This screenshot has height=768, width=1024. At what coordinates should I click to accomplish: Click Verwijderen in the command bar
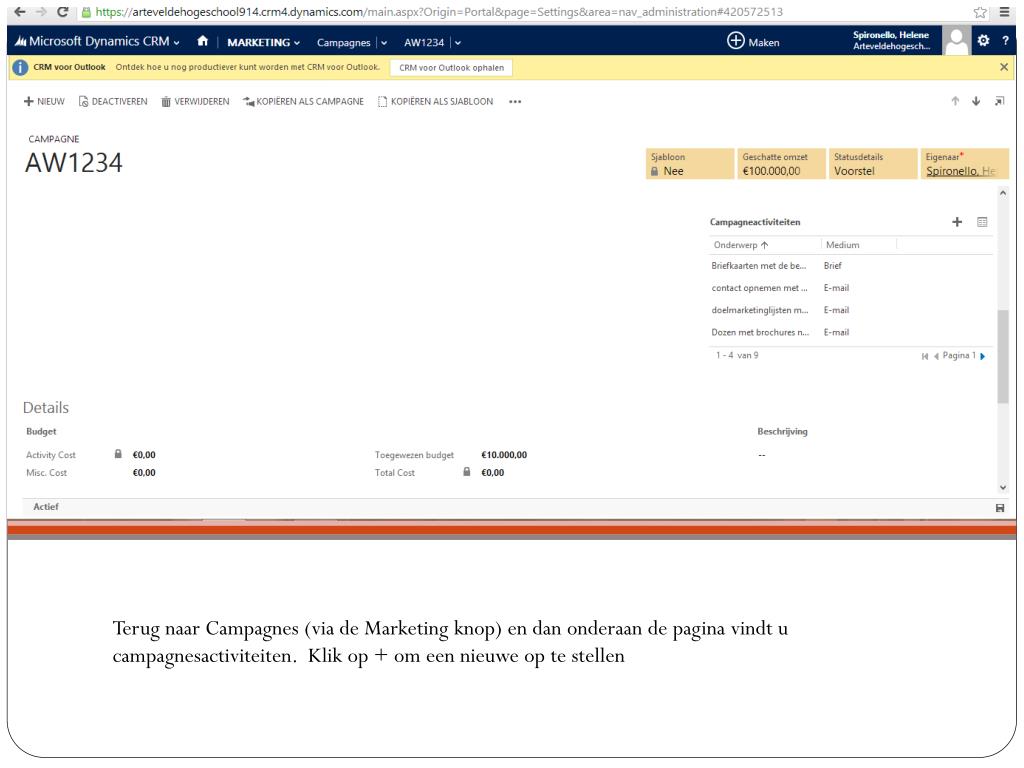click(195, 101)
